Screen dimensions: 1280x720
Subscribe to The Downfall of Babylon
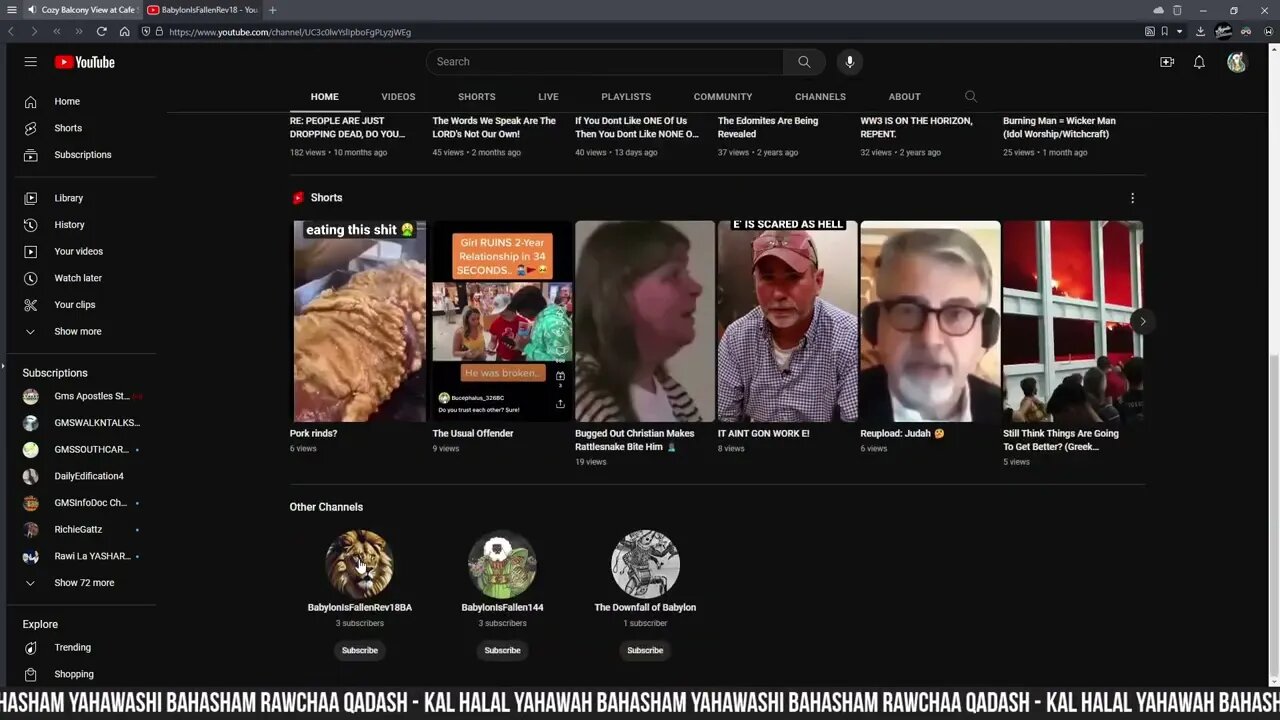click(x=645, y=650)
